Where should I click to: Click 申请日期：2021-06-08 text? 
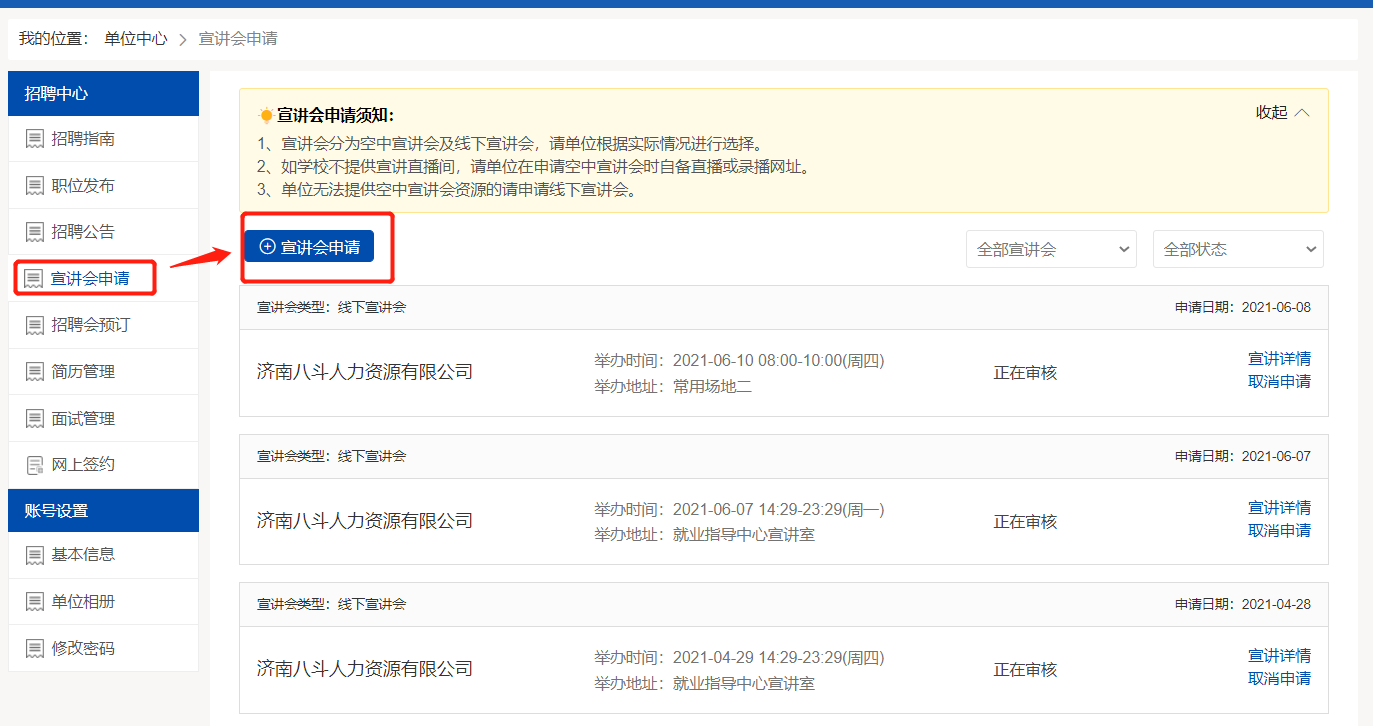pos(1242,307)
